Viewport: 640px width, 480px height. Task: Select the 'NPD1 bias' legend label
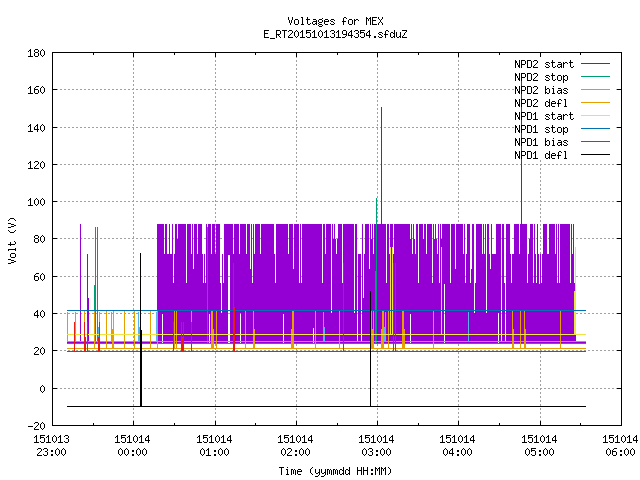click(x=541, y=142)
